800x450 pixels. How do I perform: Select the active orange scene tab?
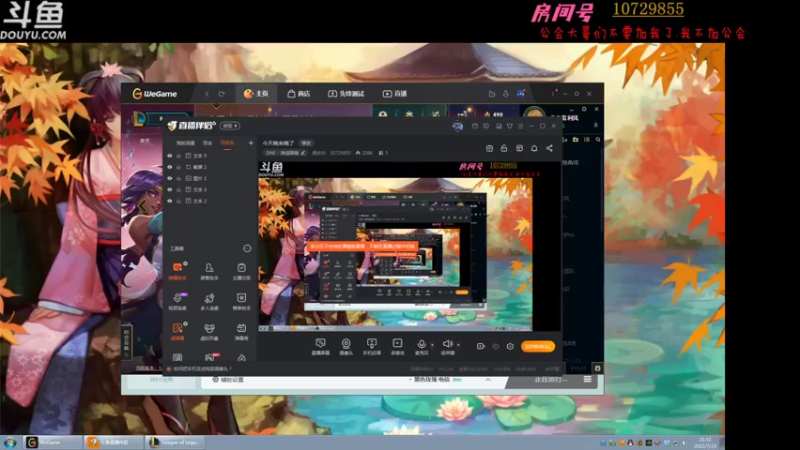tap(227, 143)
